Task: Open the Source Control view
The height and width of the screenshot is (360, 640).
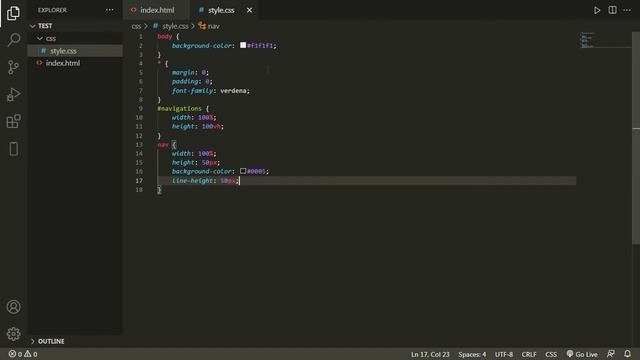Action: [13, 67]
